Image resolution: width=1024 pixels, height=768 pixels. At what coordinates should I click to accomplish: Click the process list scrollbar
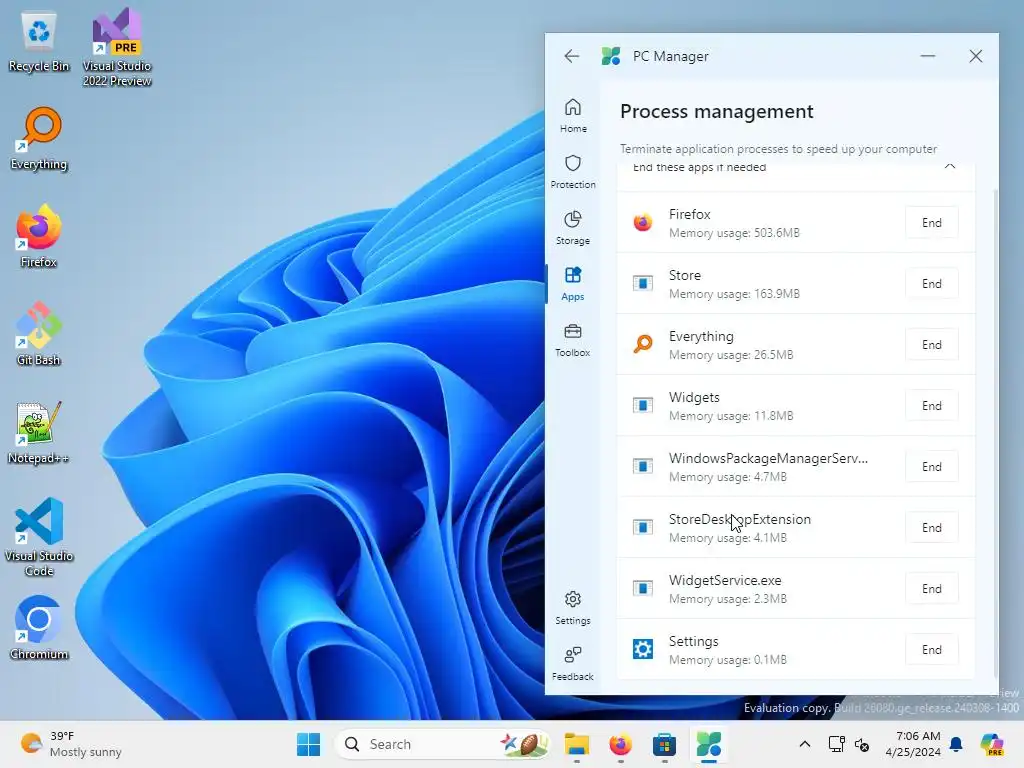coord(995,432)
